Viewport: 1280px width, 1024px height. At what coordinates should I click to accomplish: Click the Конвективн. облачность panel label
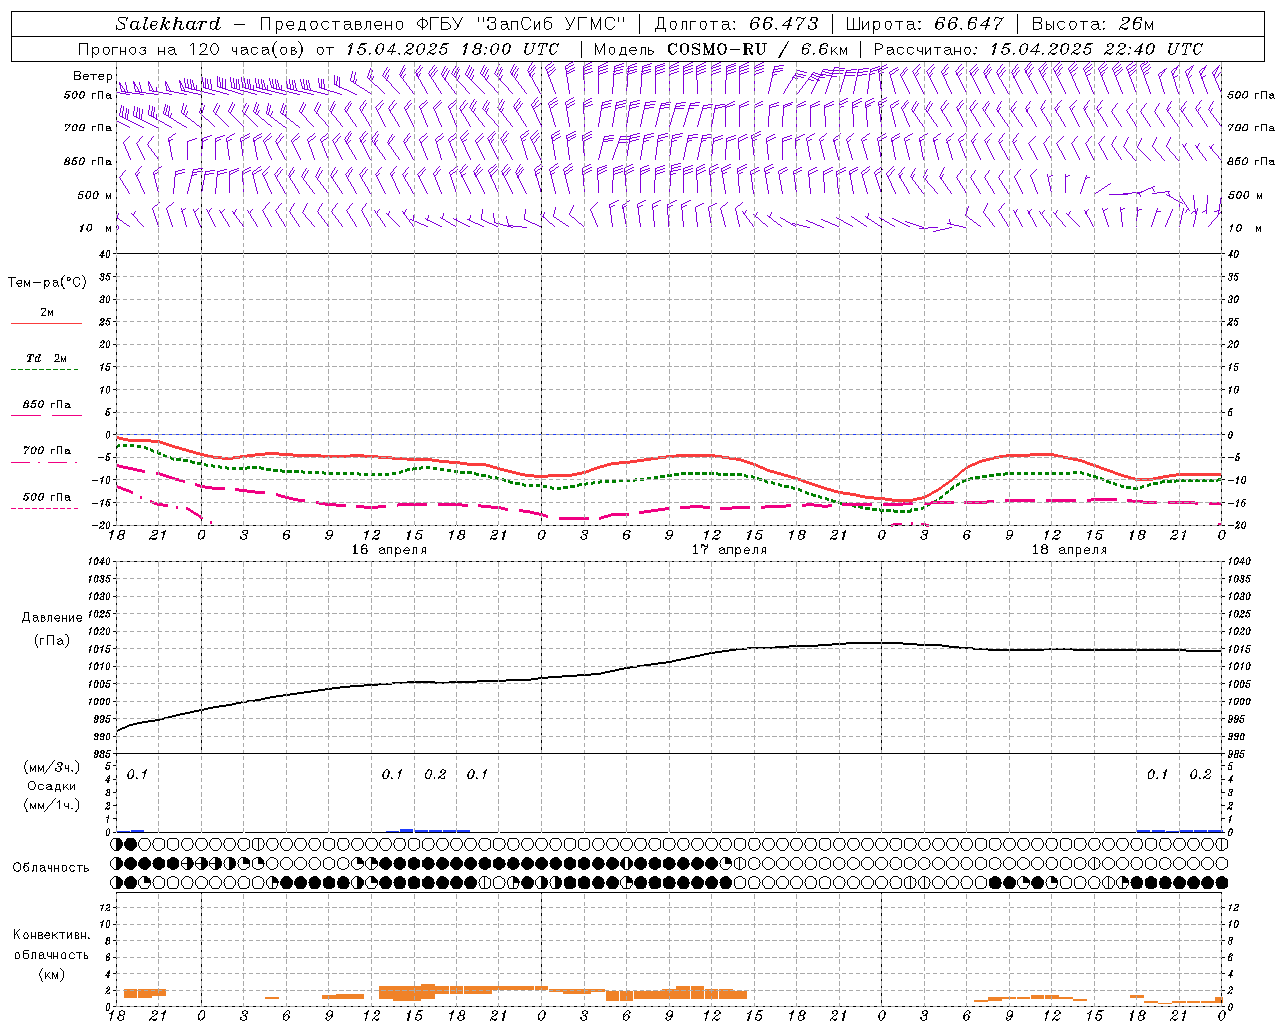point(52,954)
